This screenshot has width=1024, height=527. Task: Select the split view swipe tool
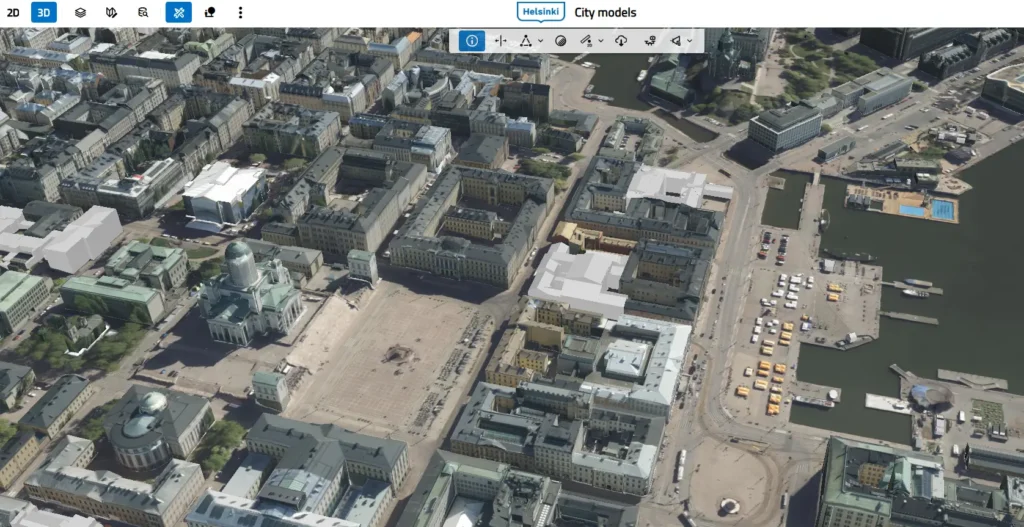[501, 40]
